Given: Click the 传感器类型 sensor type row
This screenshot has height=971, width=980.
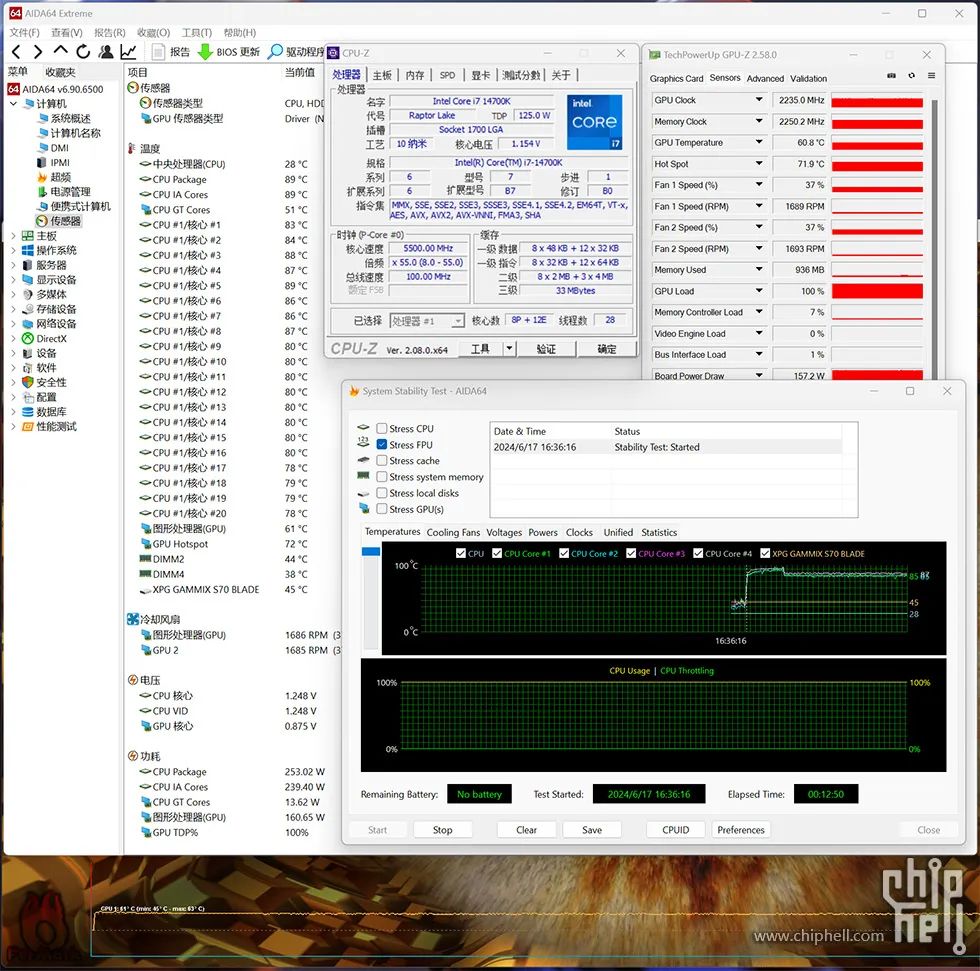Looking at the screenshot, I should pos(171,103).
